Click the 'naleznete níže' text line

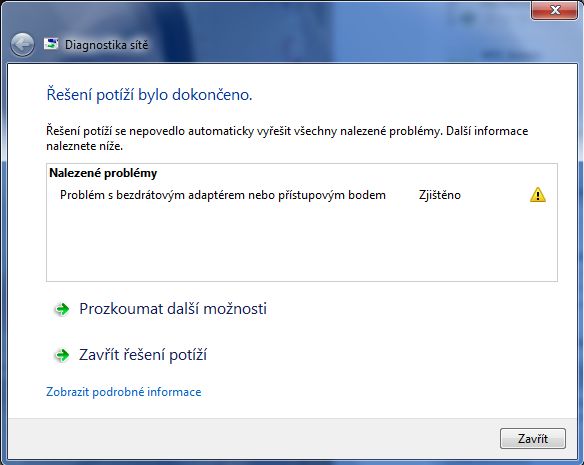(85, 146)
